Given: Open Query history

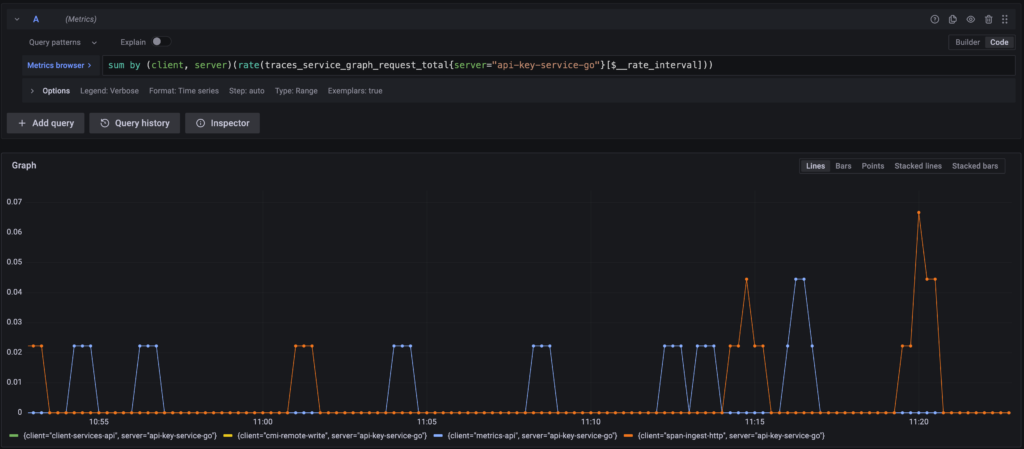Looking at the screenshot, I should (135, 123).
